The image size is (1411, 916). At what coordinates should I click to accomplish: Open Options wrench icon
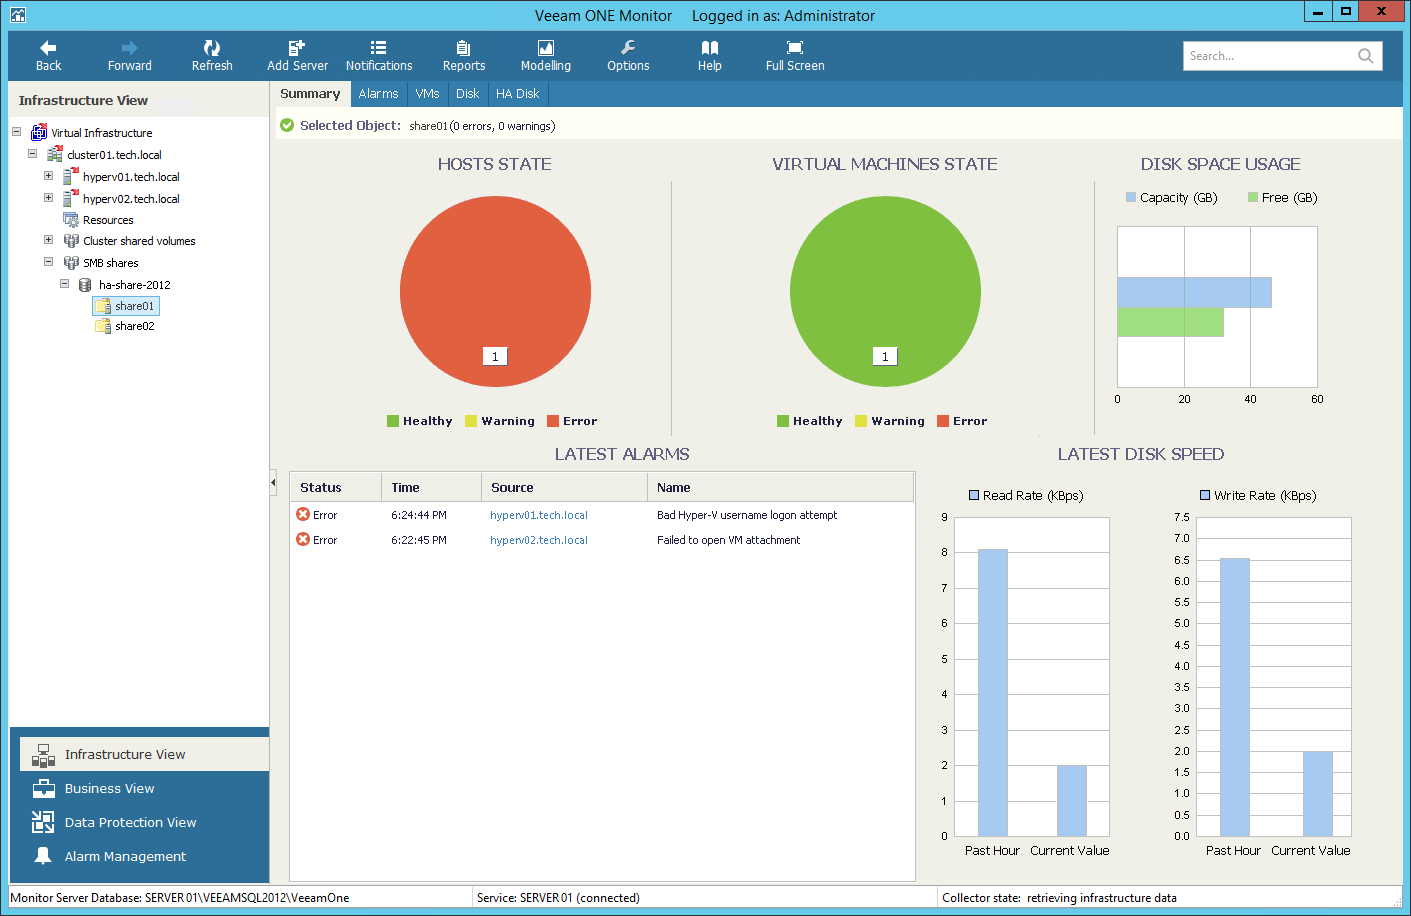(628, 47)
